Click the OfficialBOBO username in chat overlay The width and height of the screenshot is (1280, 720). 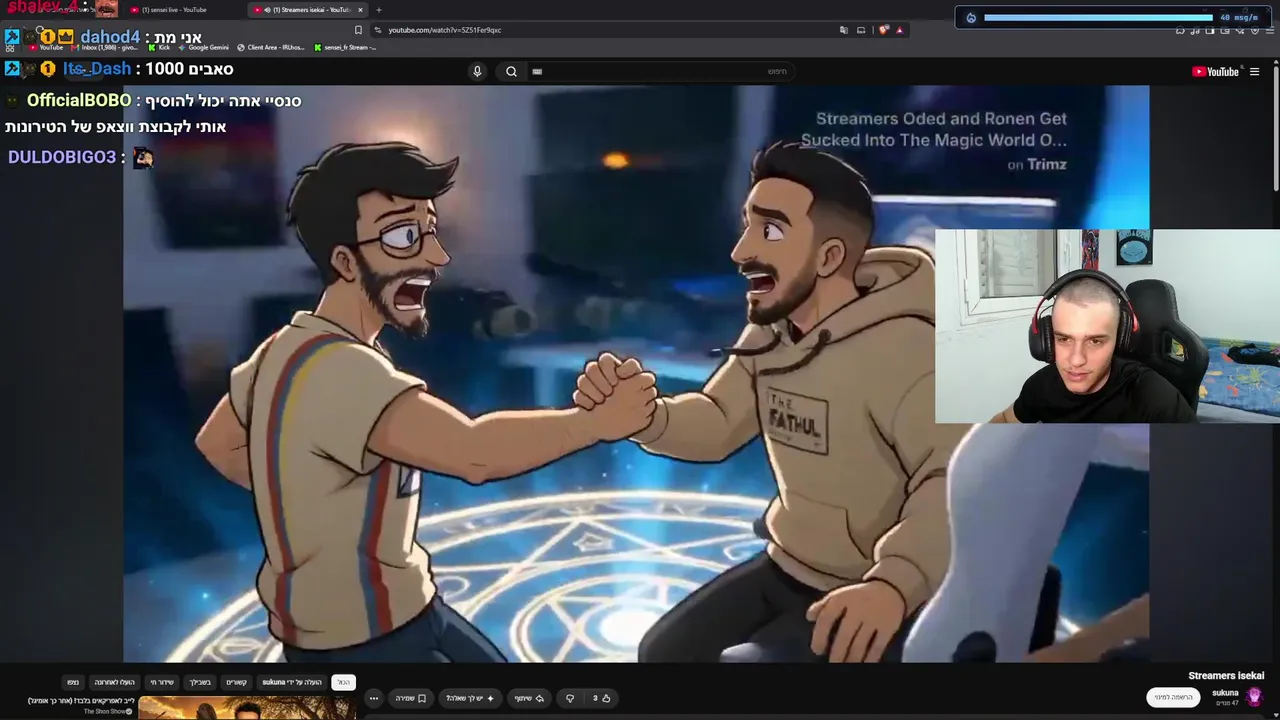tap(79, 101)
